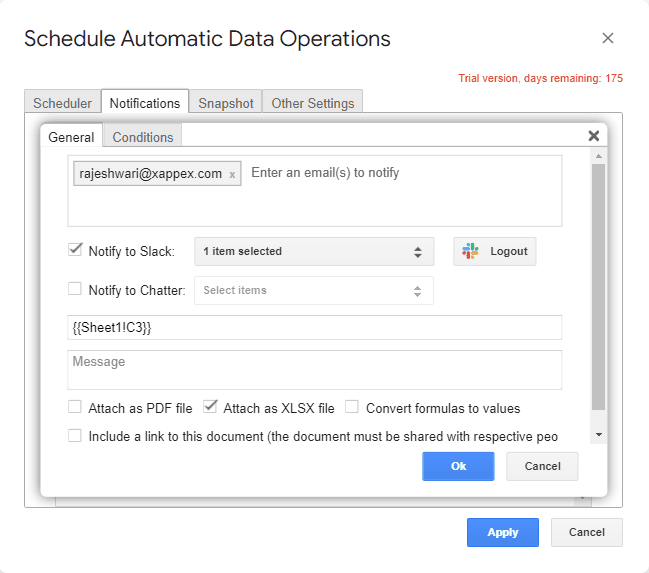Image resolution: width=649 pixels, height=573 pixels.
Task: Expand the Chatter Select items dropdown
Action: [313, 290]
